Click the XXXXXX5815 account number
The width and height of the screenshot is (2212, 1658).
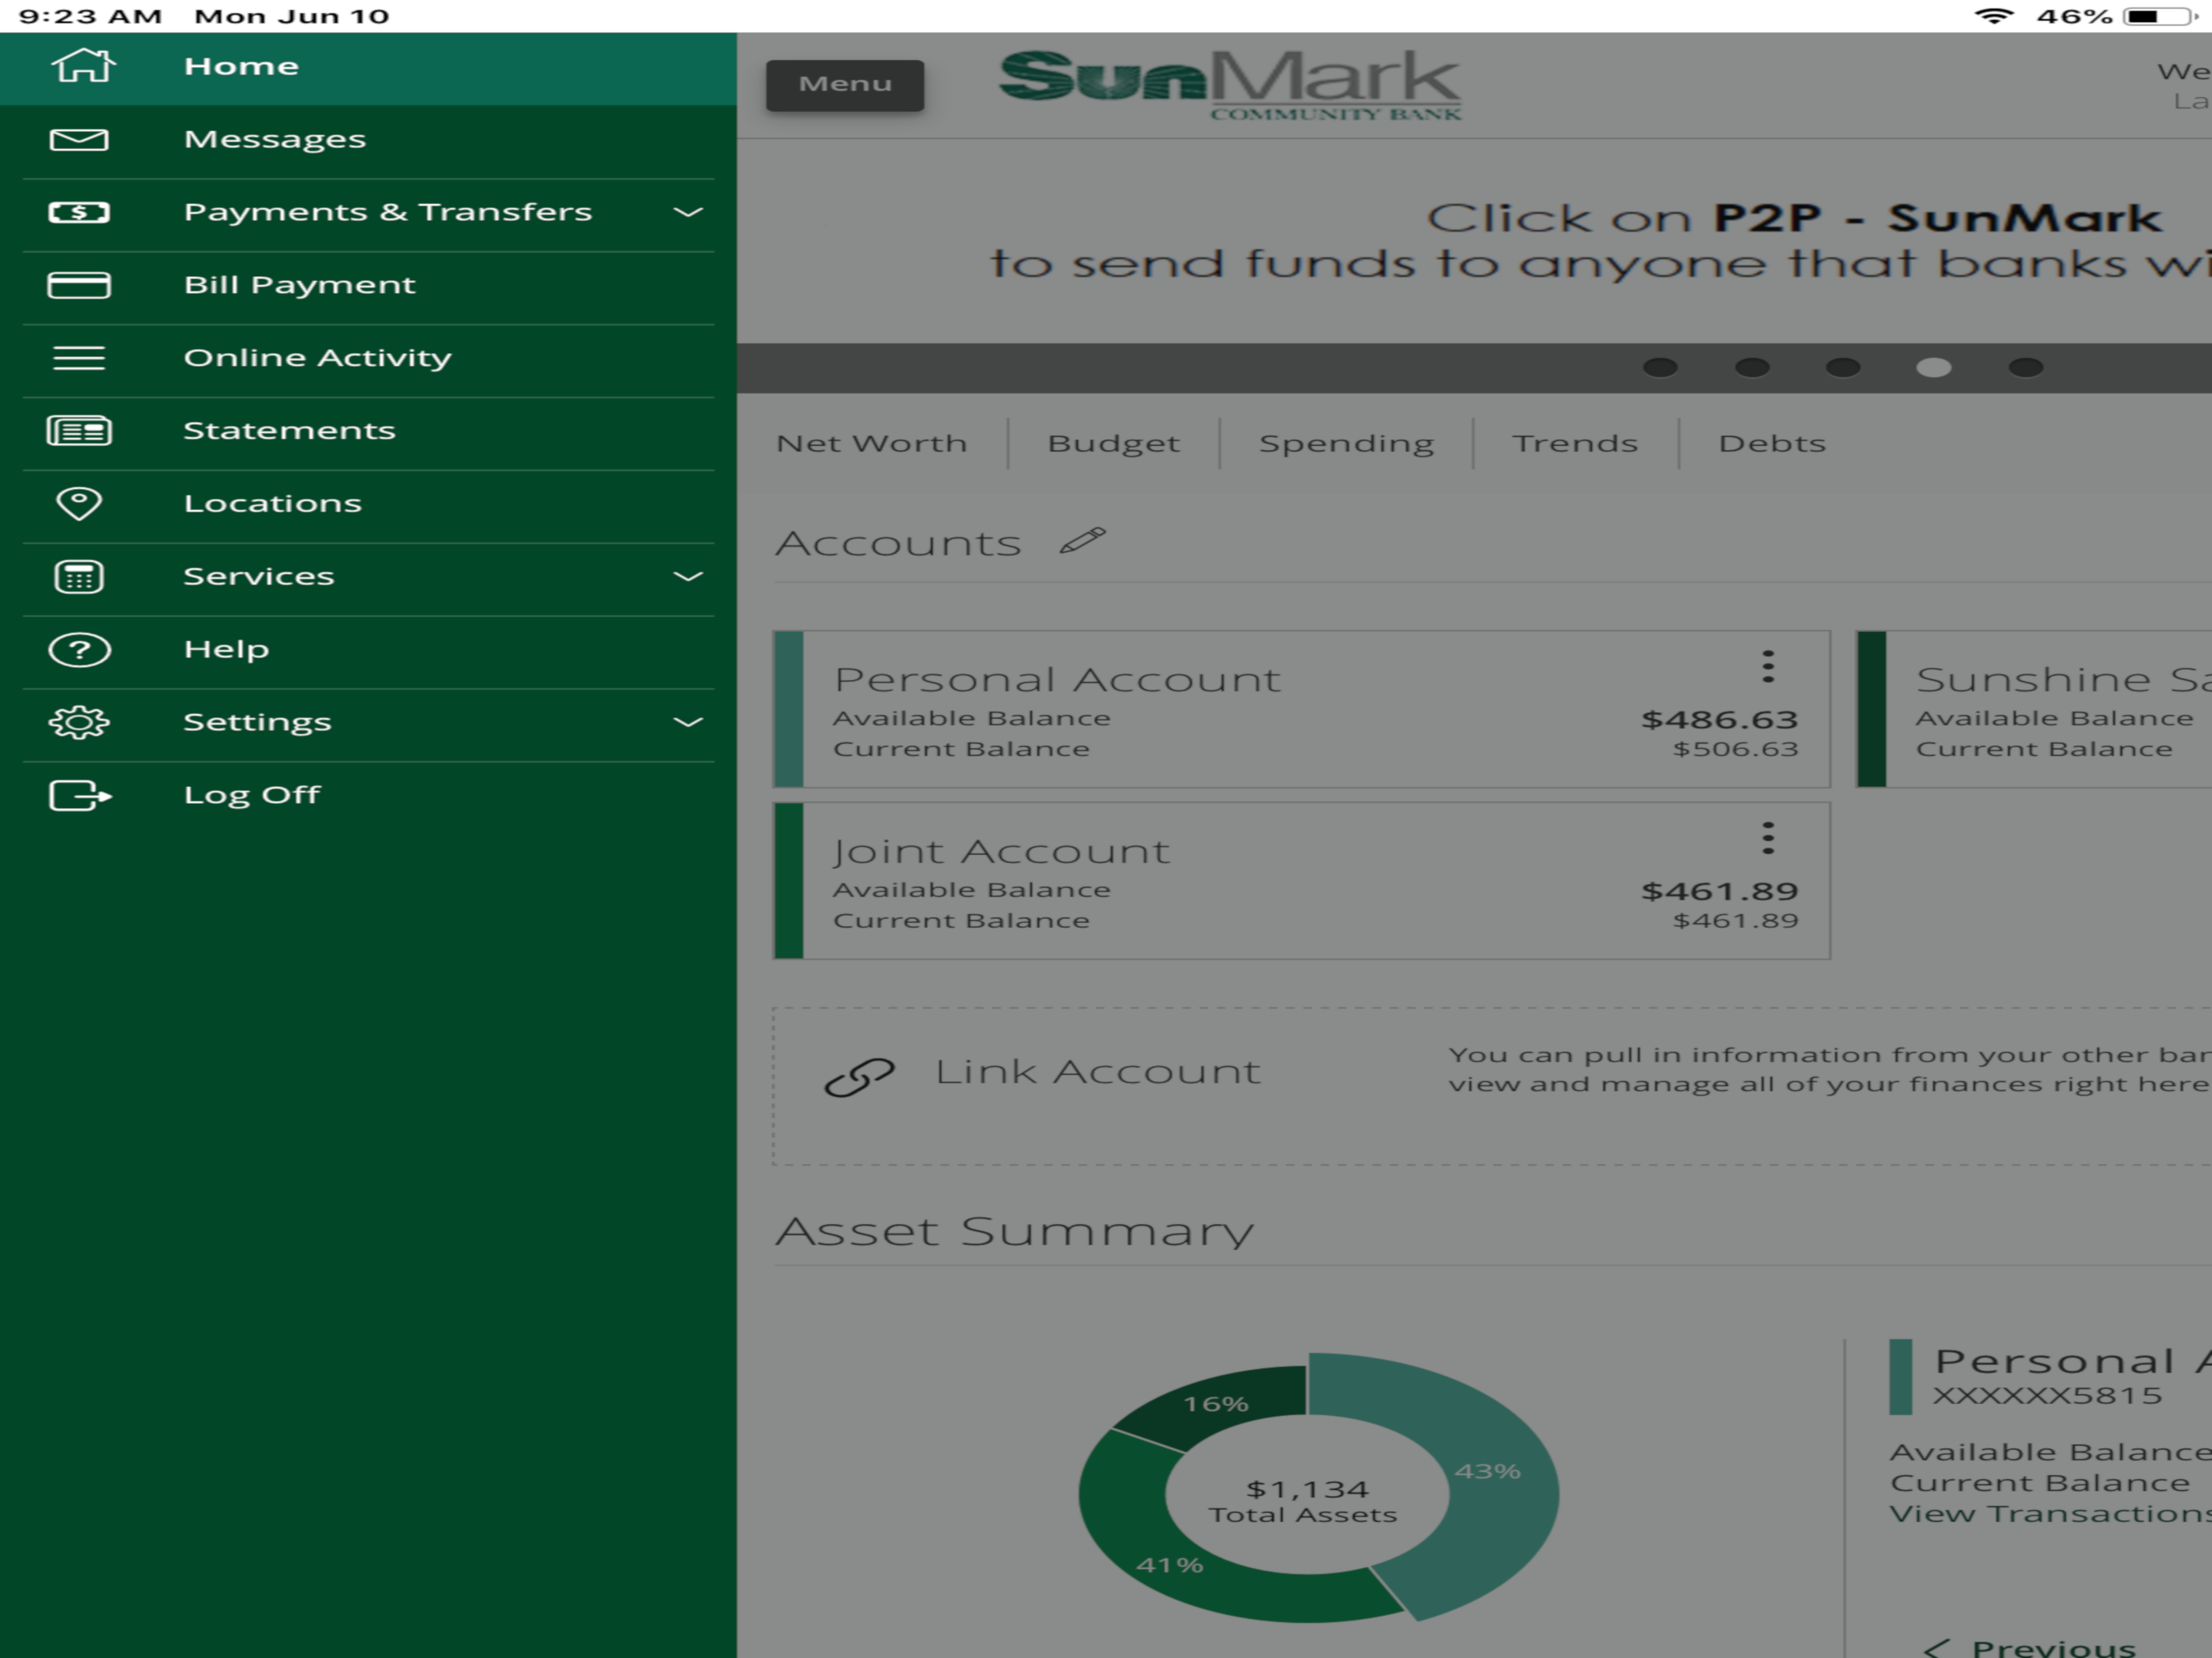pyautogui.click(x=2047, y=1396)
